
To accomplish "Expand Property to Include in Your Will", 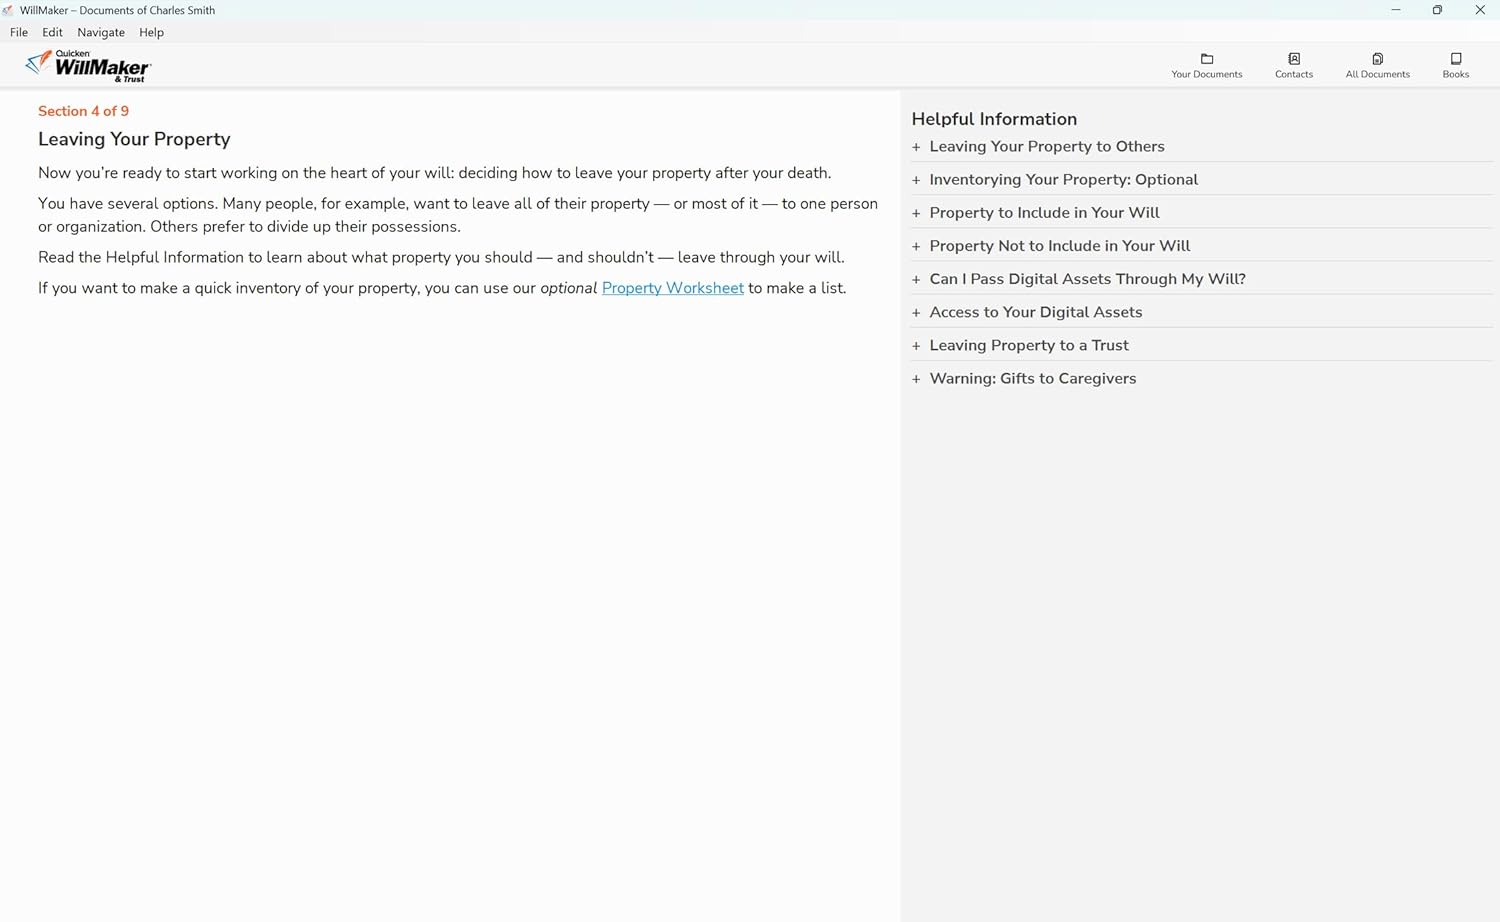I will coord(1044,212).
